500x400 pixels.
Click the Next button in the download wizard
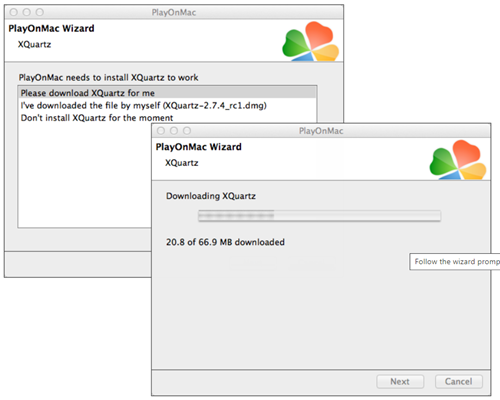click(400, 381)
